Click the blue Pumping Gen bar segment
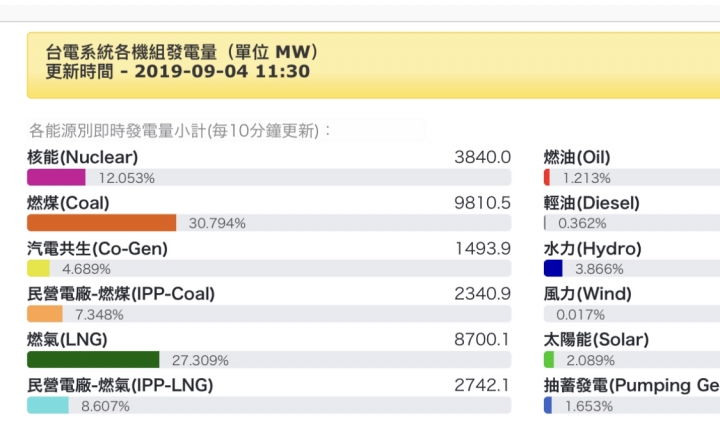 pyautogui.click(x=548, y=405)
